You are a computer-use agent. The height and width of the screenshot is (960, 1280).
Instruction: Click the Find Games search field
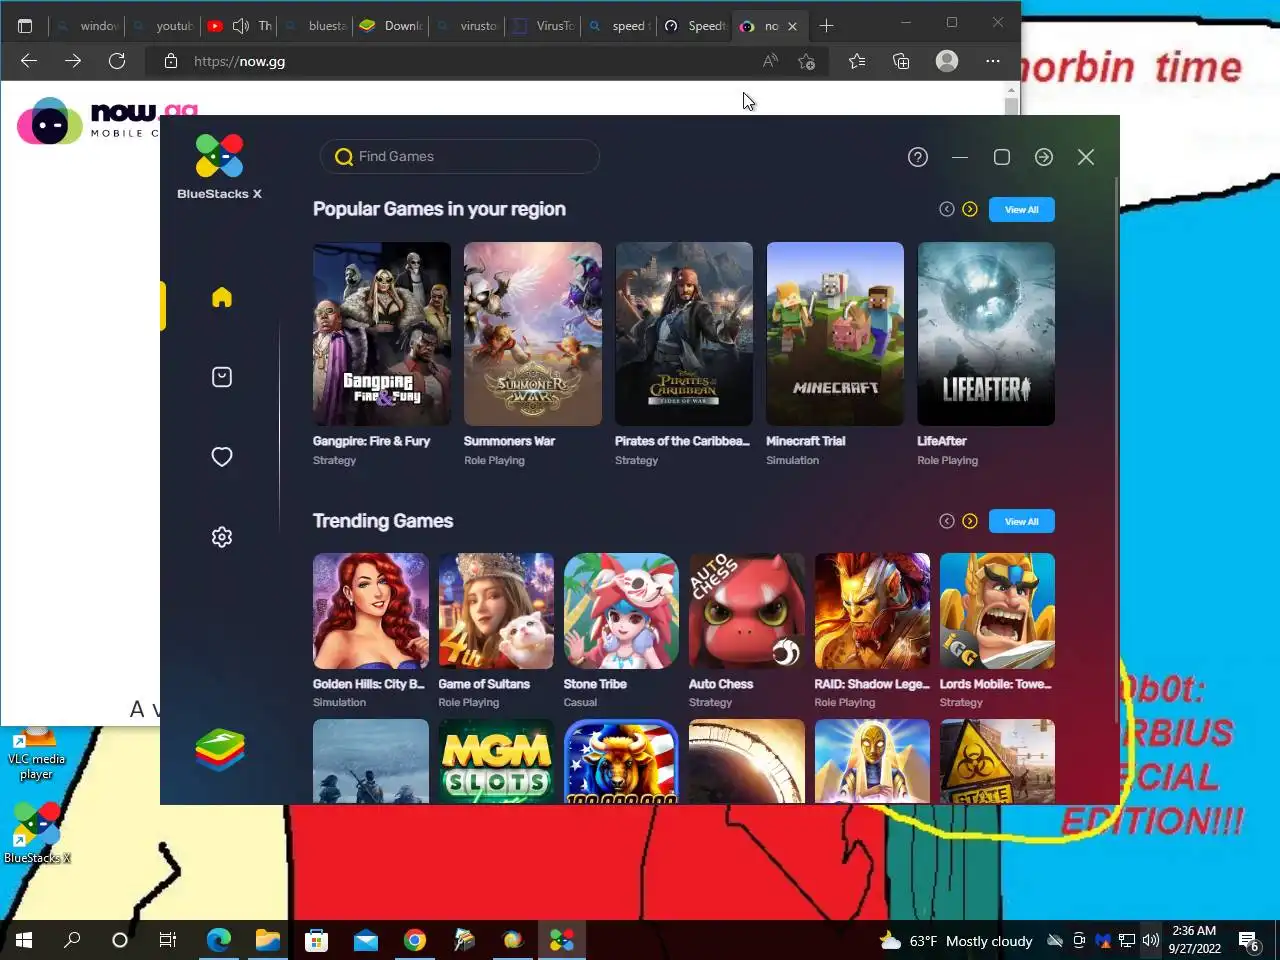tap(460, 156)
